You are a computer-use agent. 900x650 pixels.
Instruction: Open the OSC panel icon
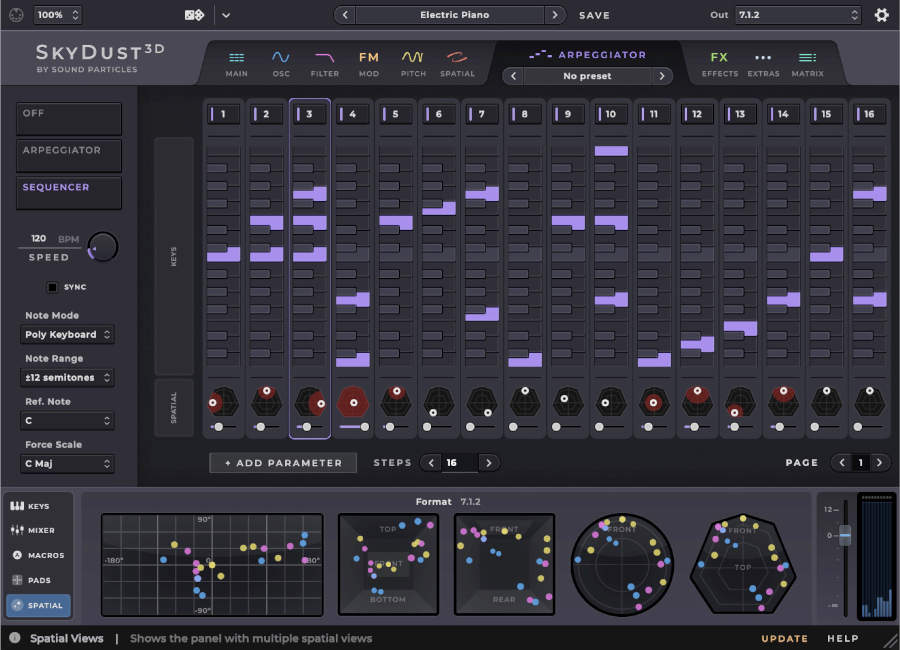[281, 61]
